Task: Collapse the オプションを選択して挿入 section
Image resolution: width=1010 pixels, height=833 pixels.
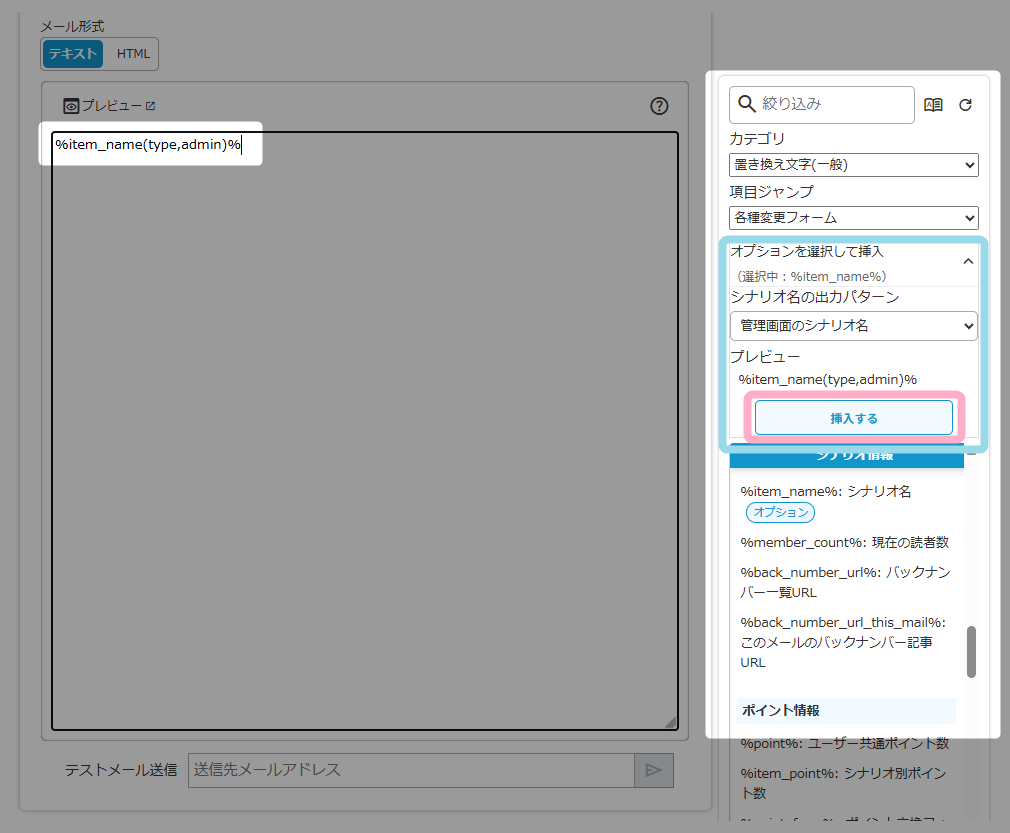Action: coord(967,262)
